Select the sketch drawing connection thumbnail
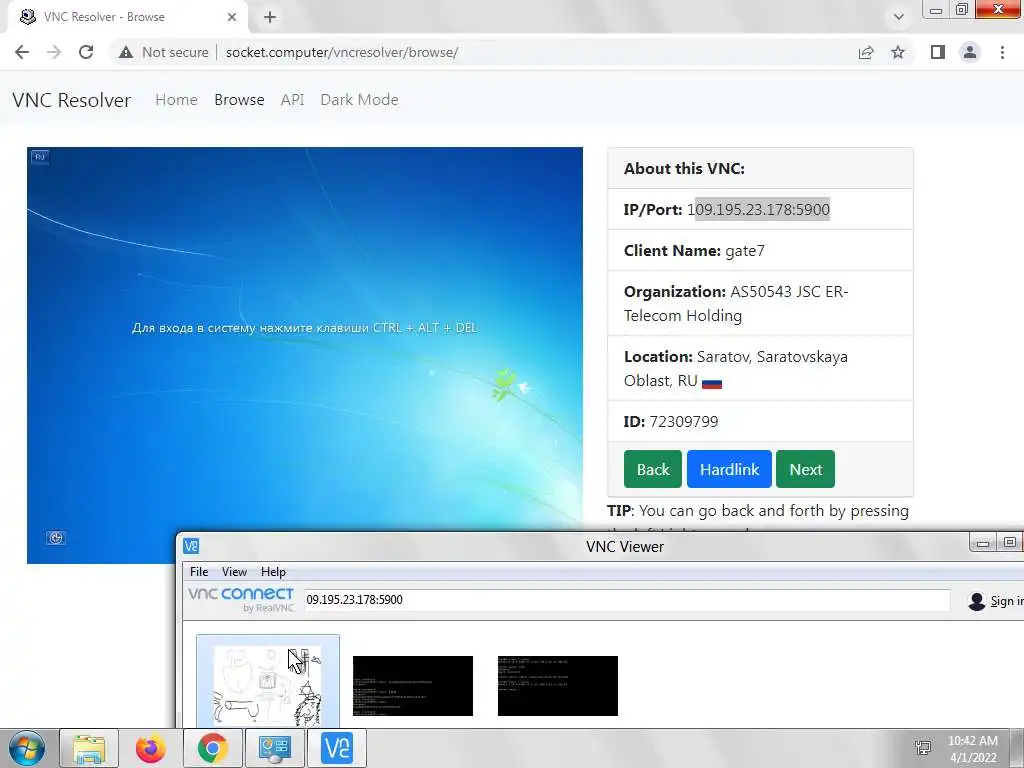 tap(268, 681)
